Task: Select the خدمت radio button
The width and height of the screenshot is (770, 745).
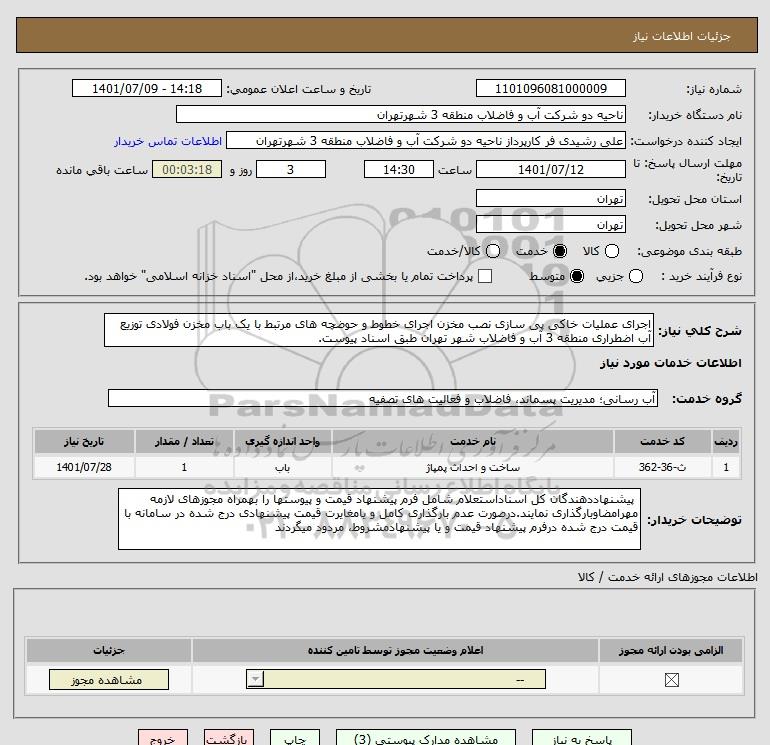Action: (559, 251)
